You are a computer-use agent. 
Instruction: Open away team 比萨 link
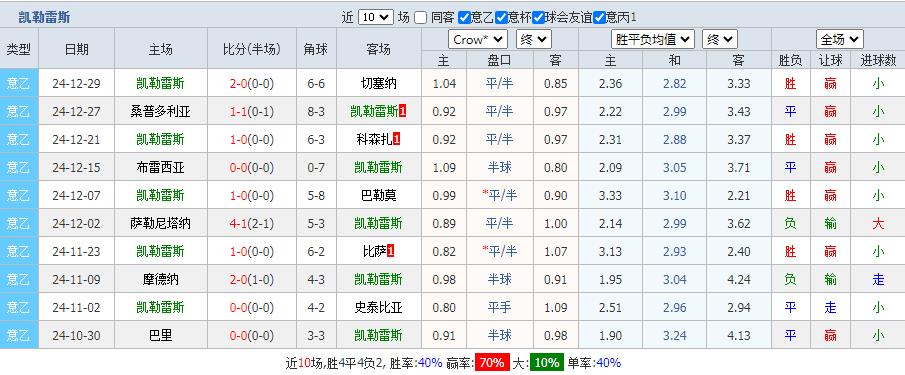coord(375,251)
